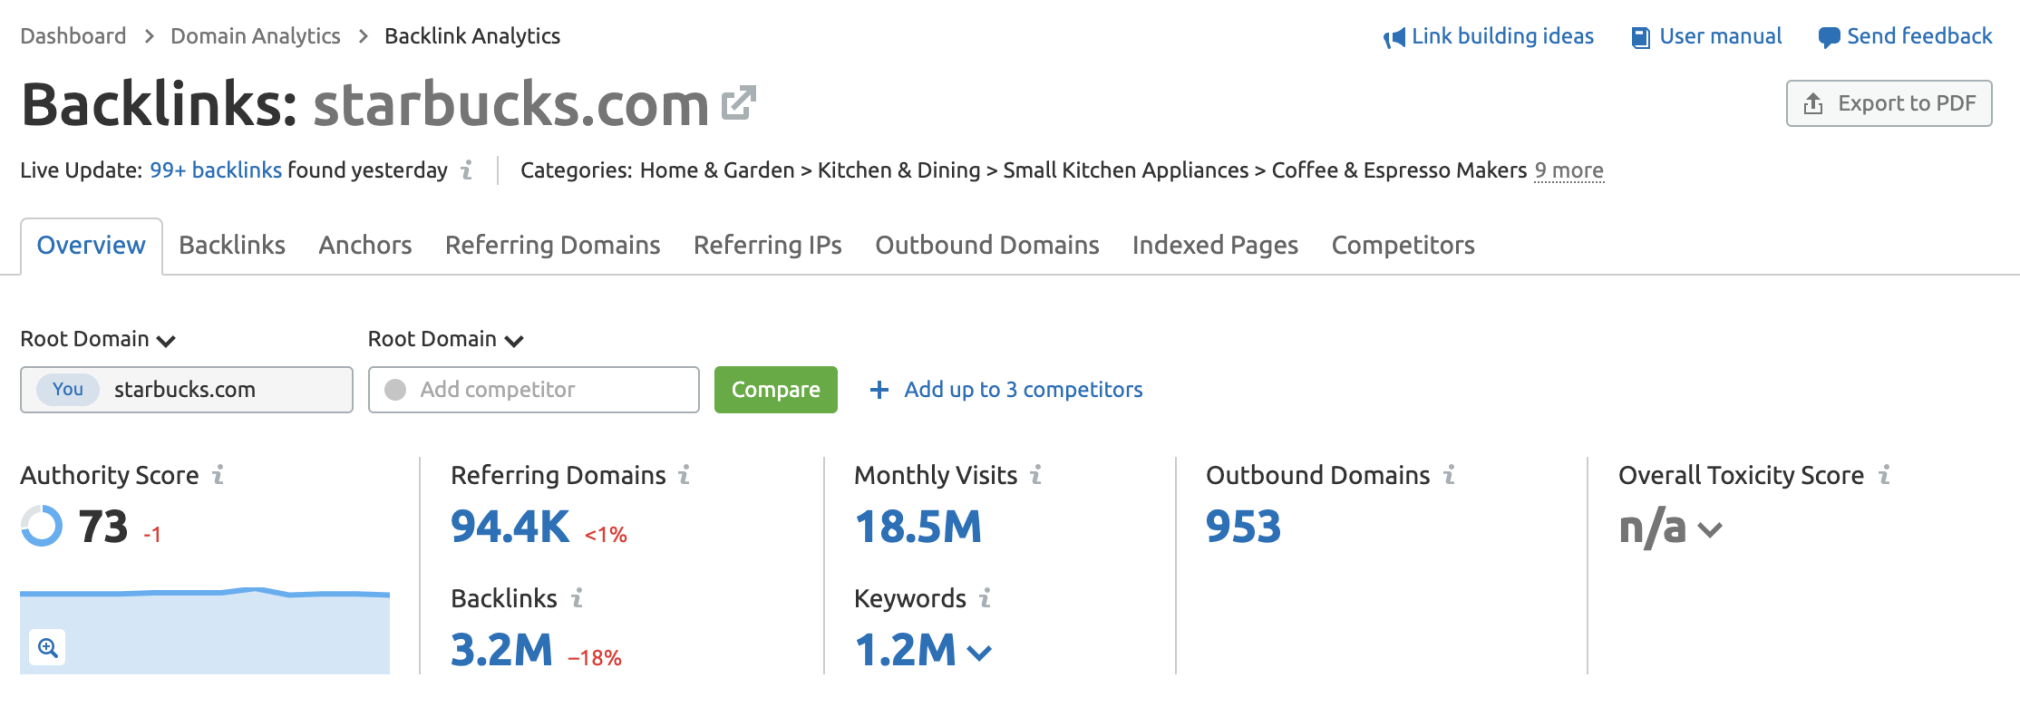
Task: Expand the 9 more categories link
Action: 1569,171
